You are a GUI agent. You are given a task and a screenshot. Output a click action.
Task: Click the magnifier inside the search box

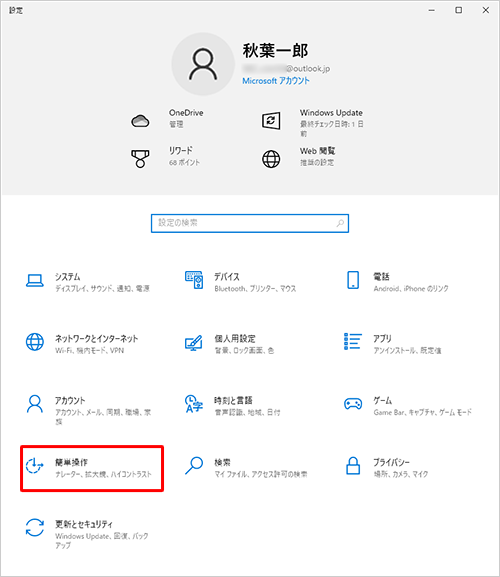340,223
